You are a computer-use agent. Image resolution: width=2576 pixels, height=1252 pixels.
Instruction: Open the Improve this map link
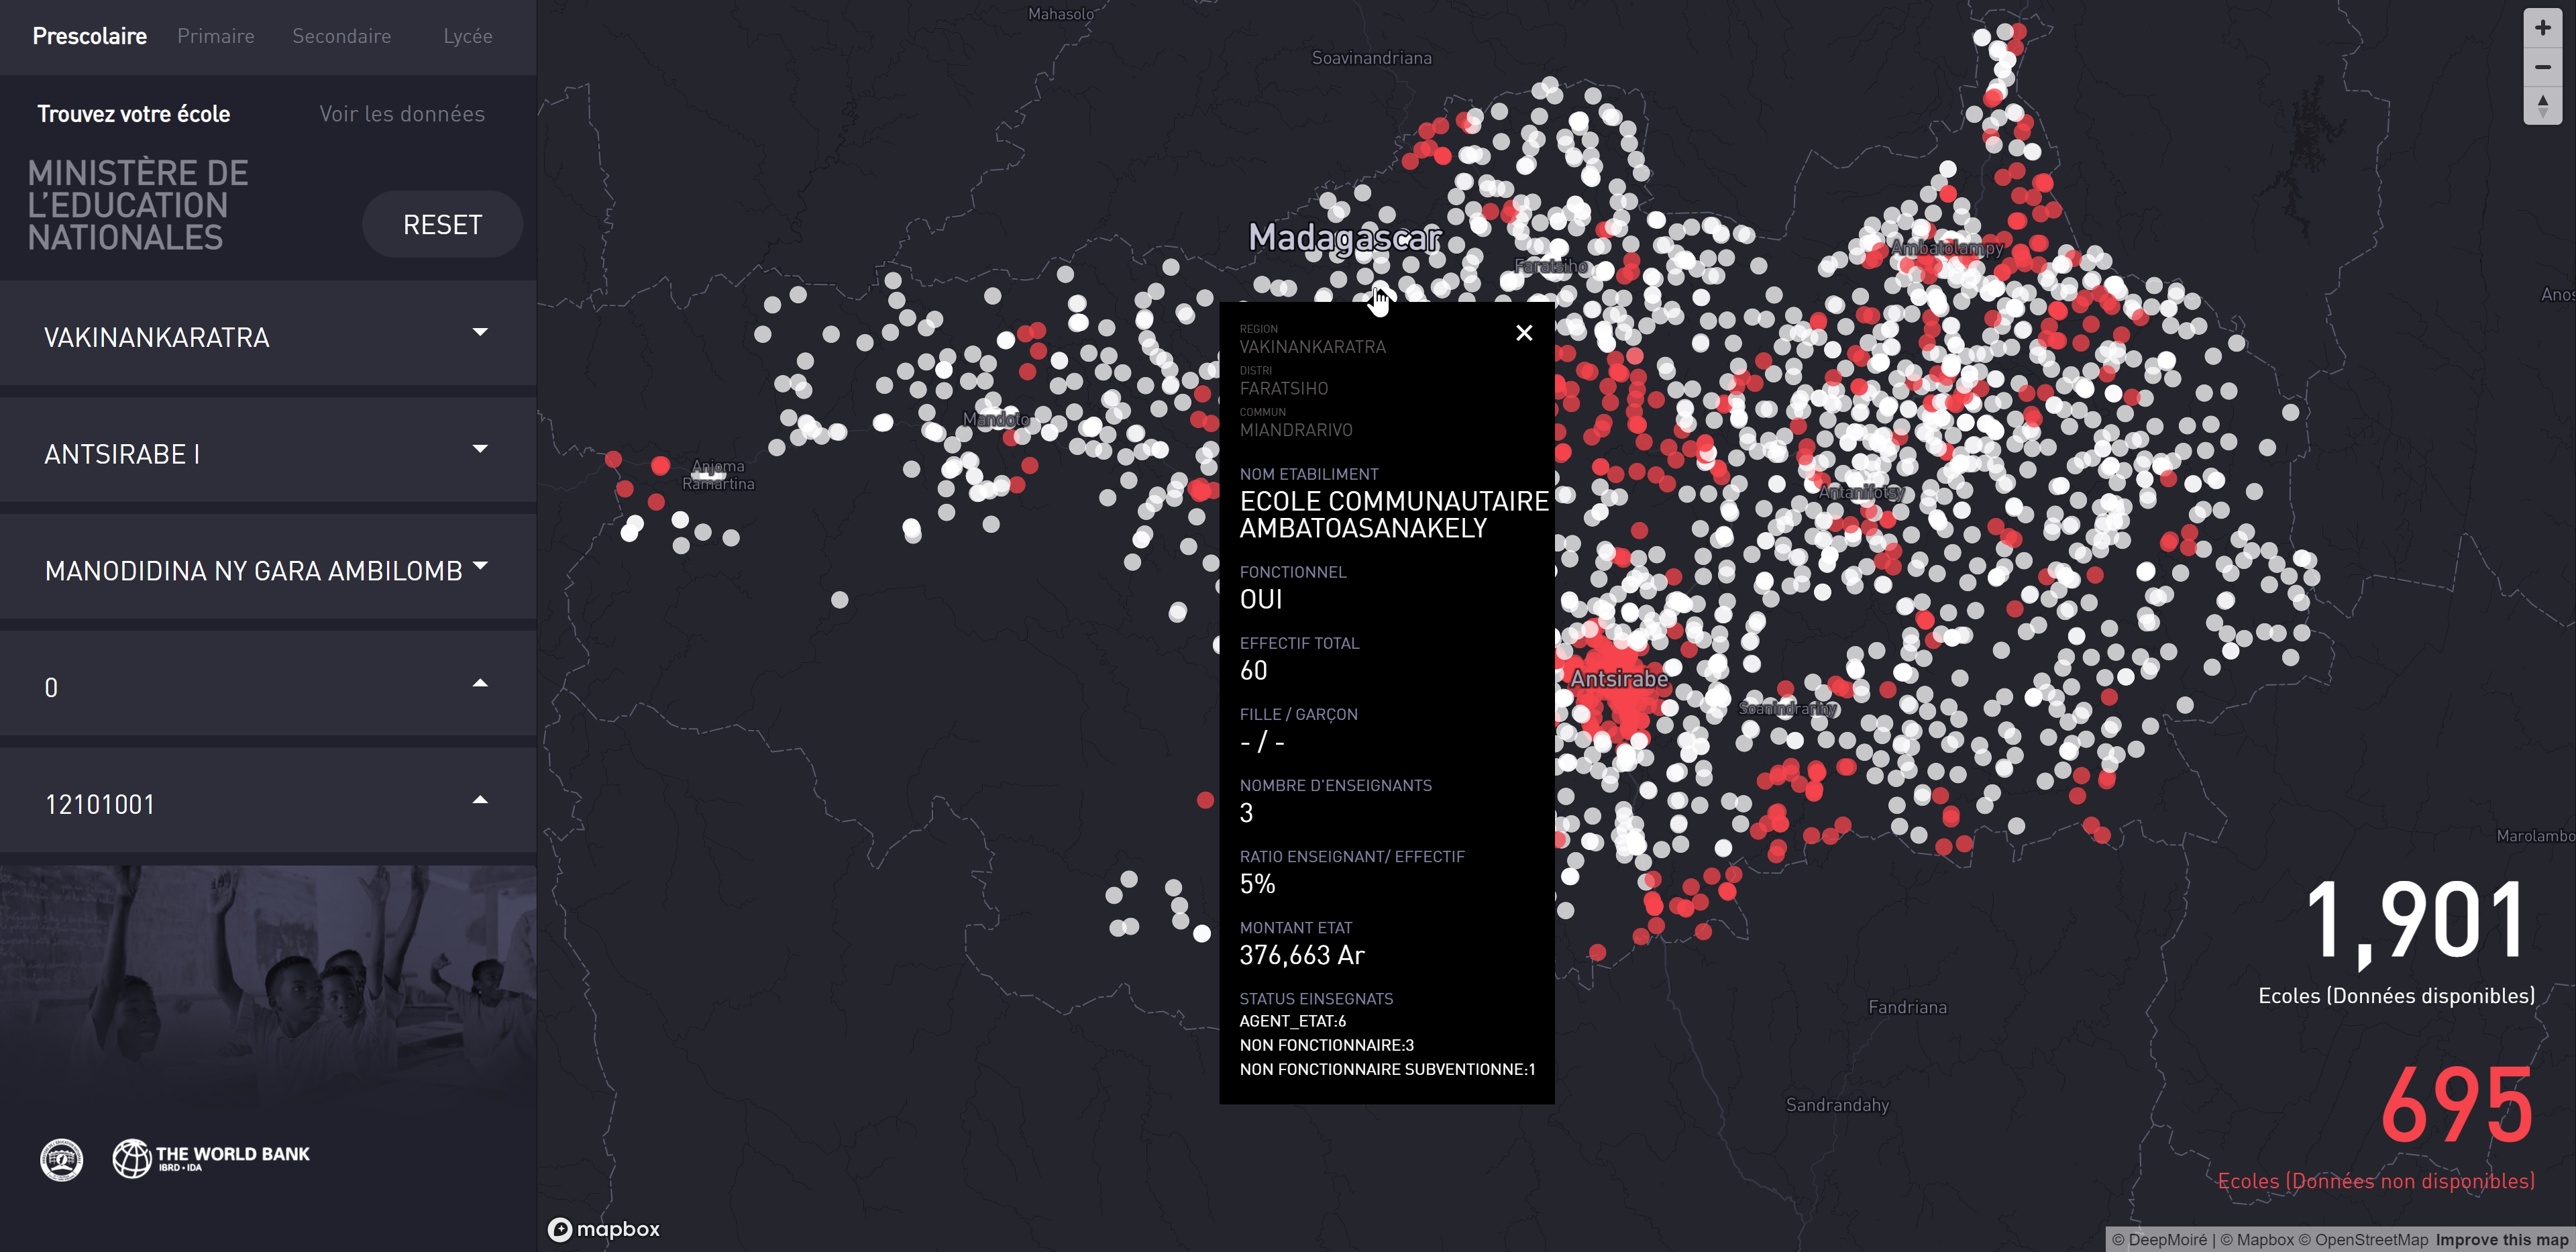pyautogui.click(x=2502, y=1240)
